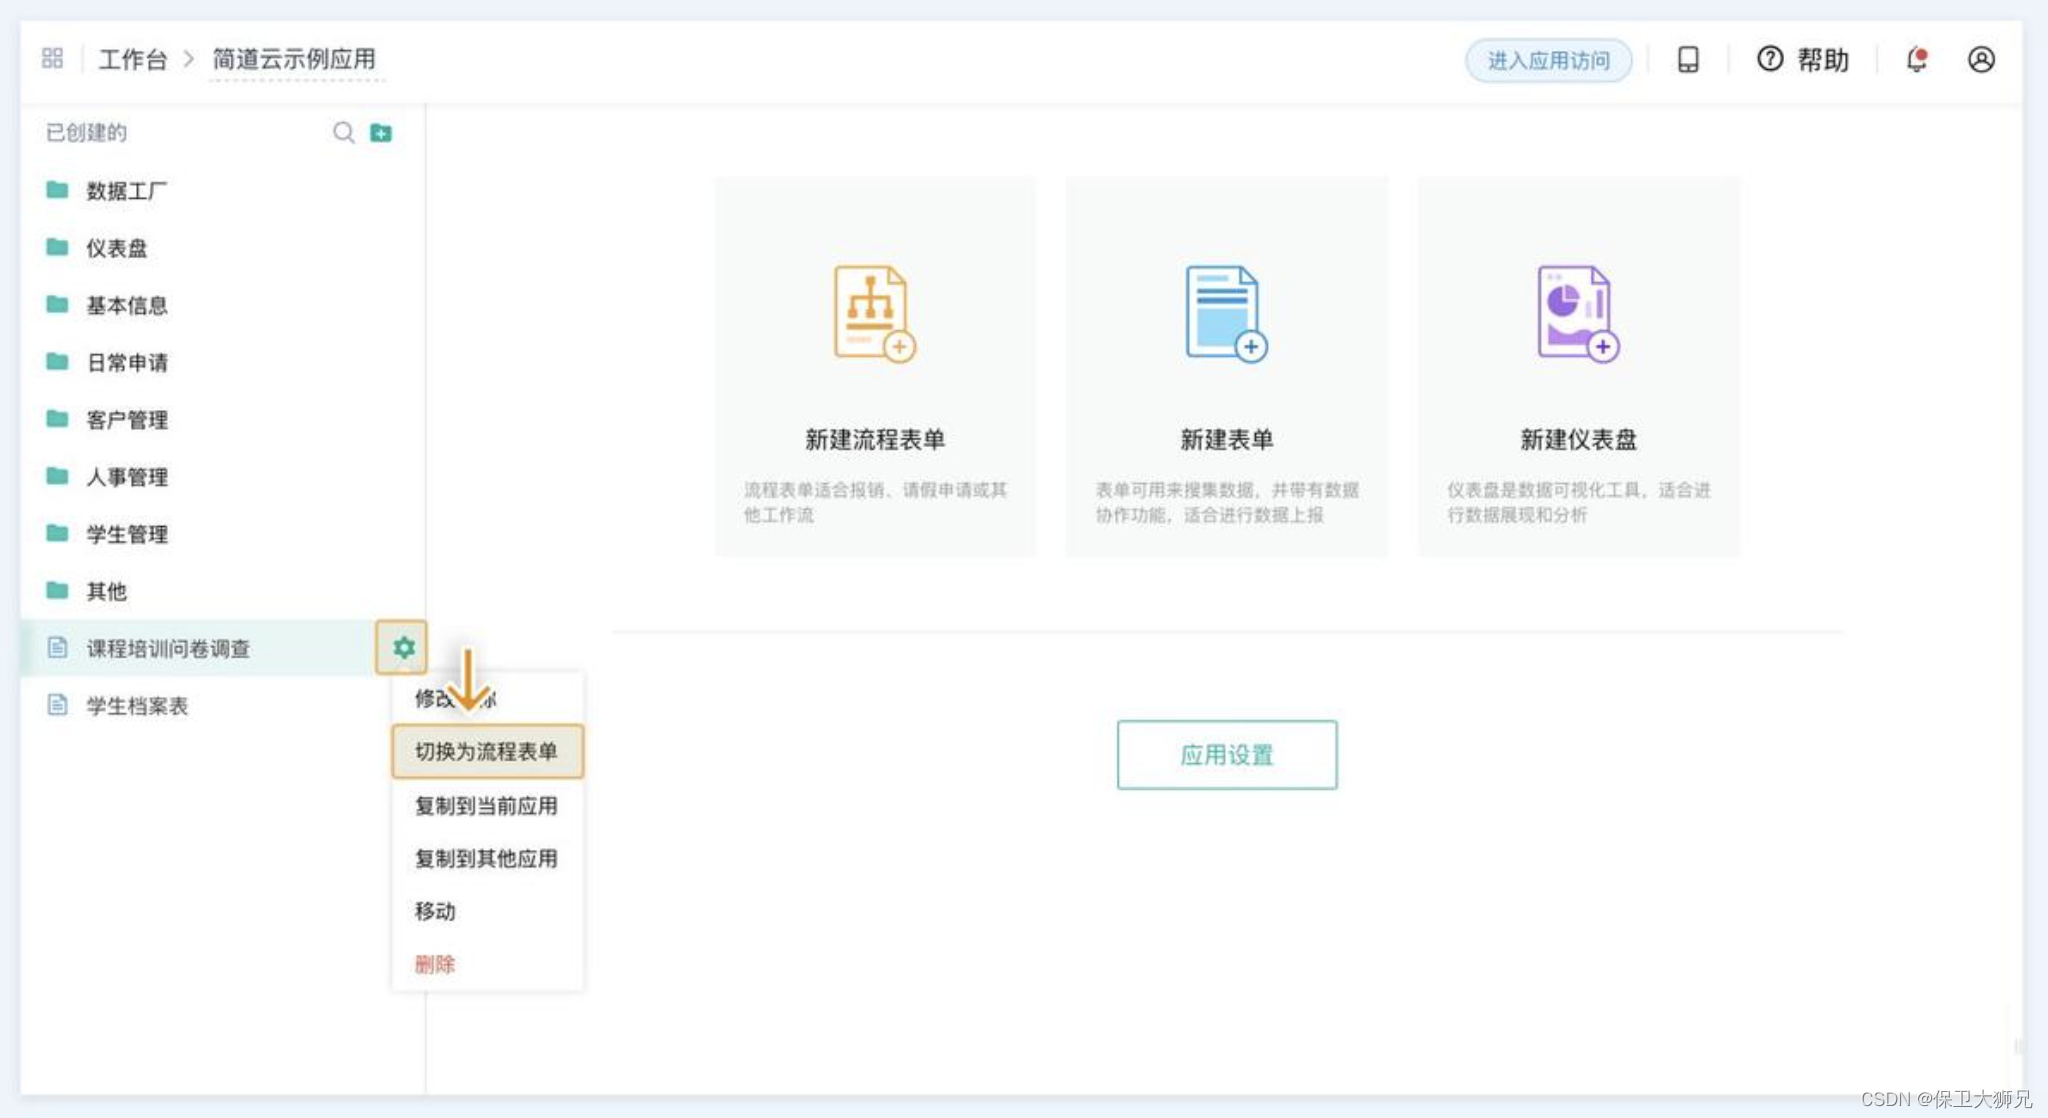
Task: Click the 新建表单 card
Action: (1226, 367)
